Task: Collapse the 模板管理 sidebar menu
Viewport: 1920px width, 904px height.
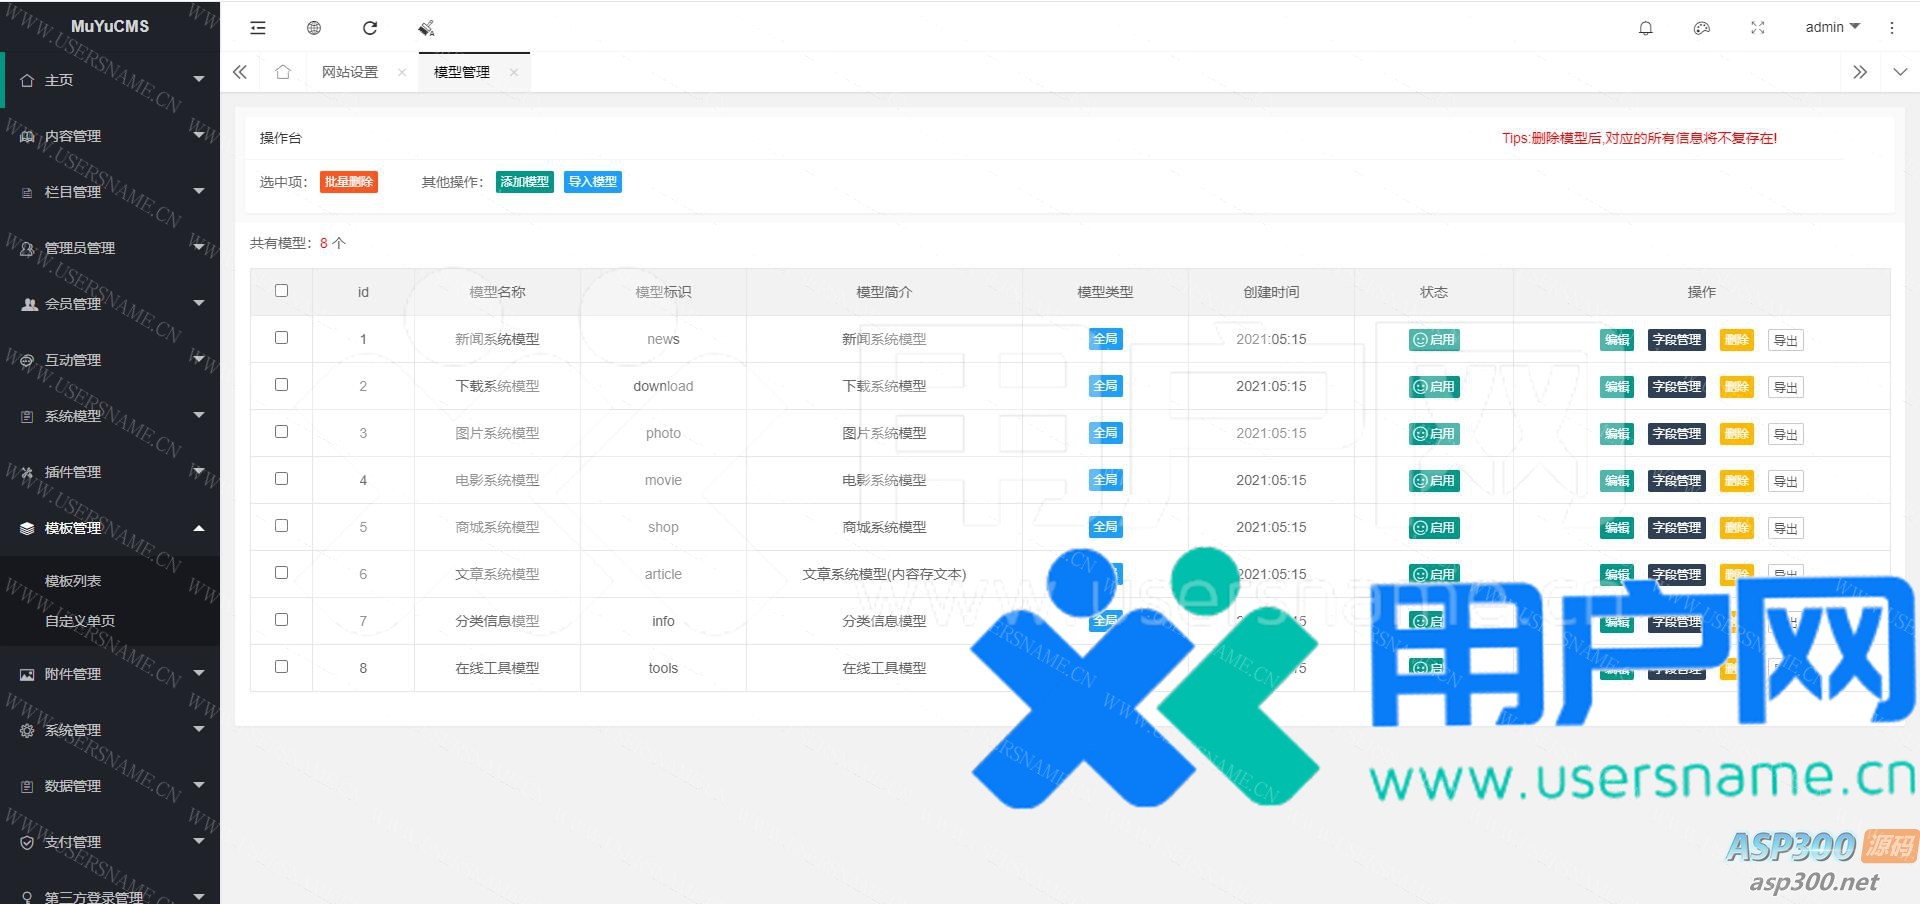Action: [x=109, y=528]
